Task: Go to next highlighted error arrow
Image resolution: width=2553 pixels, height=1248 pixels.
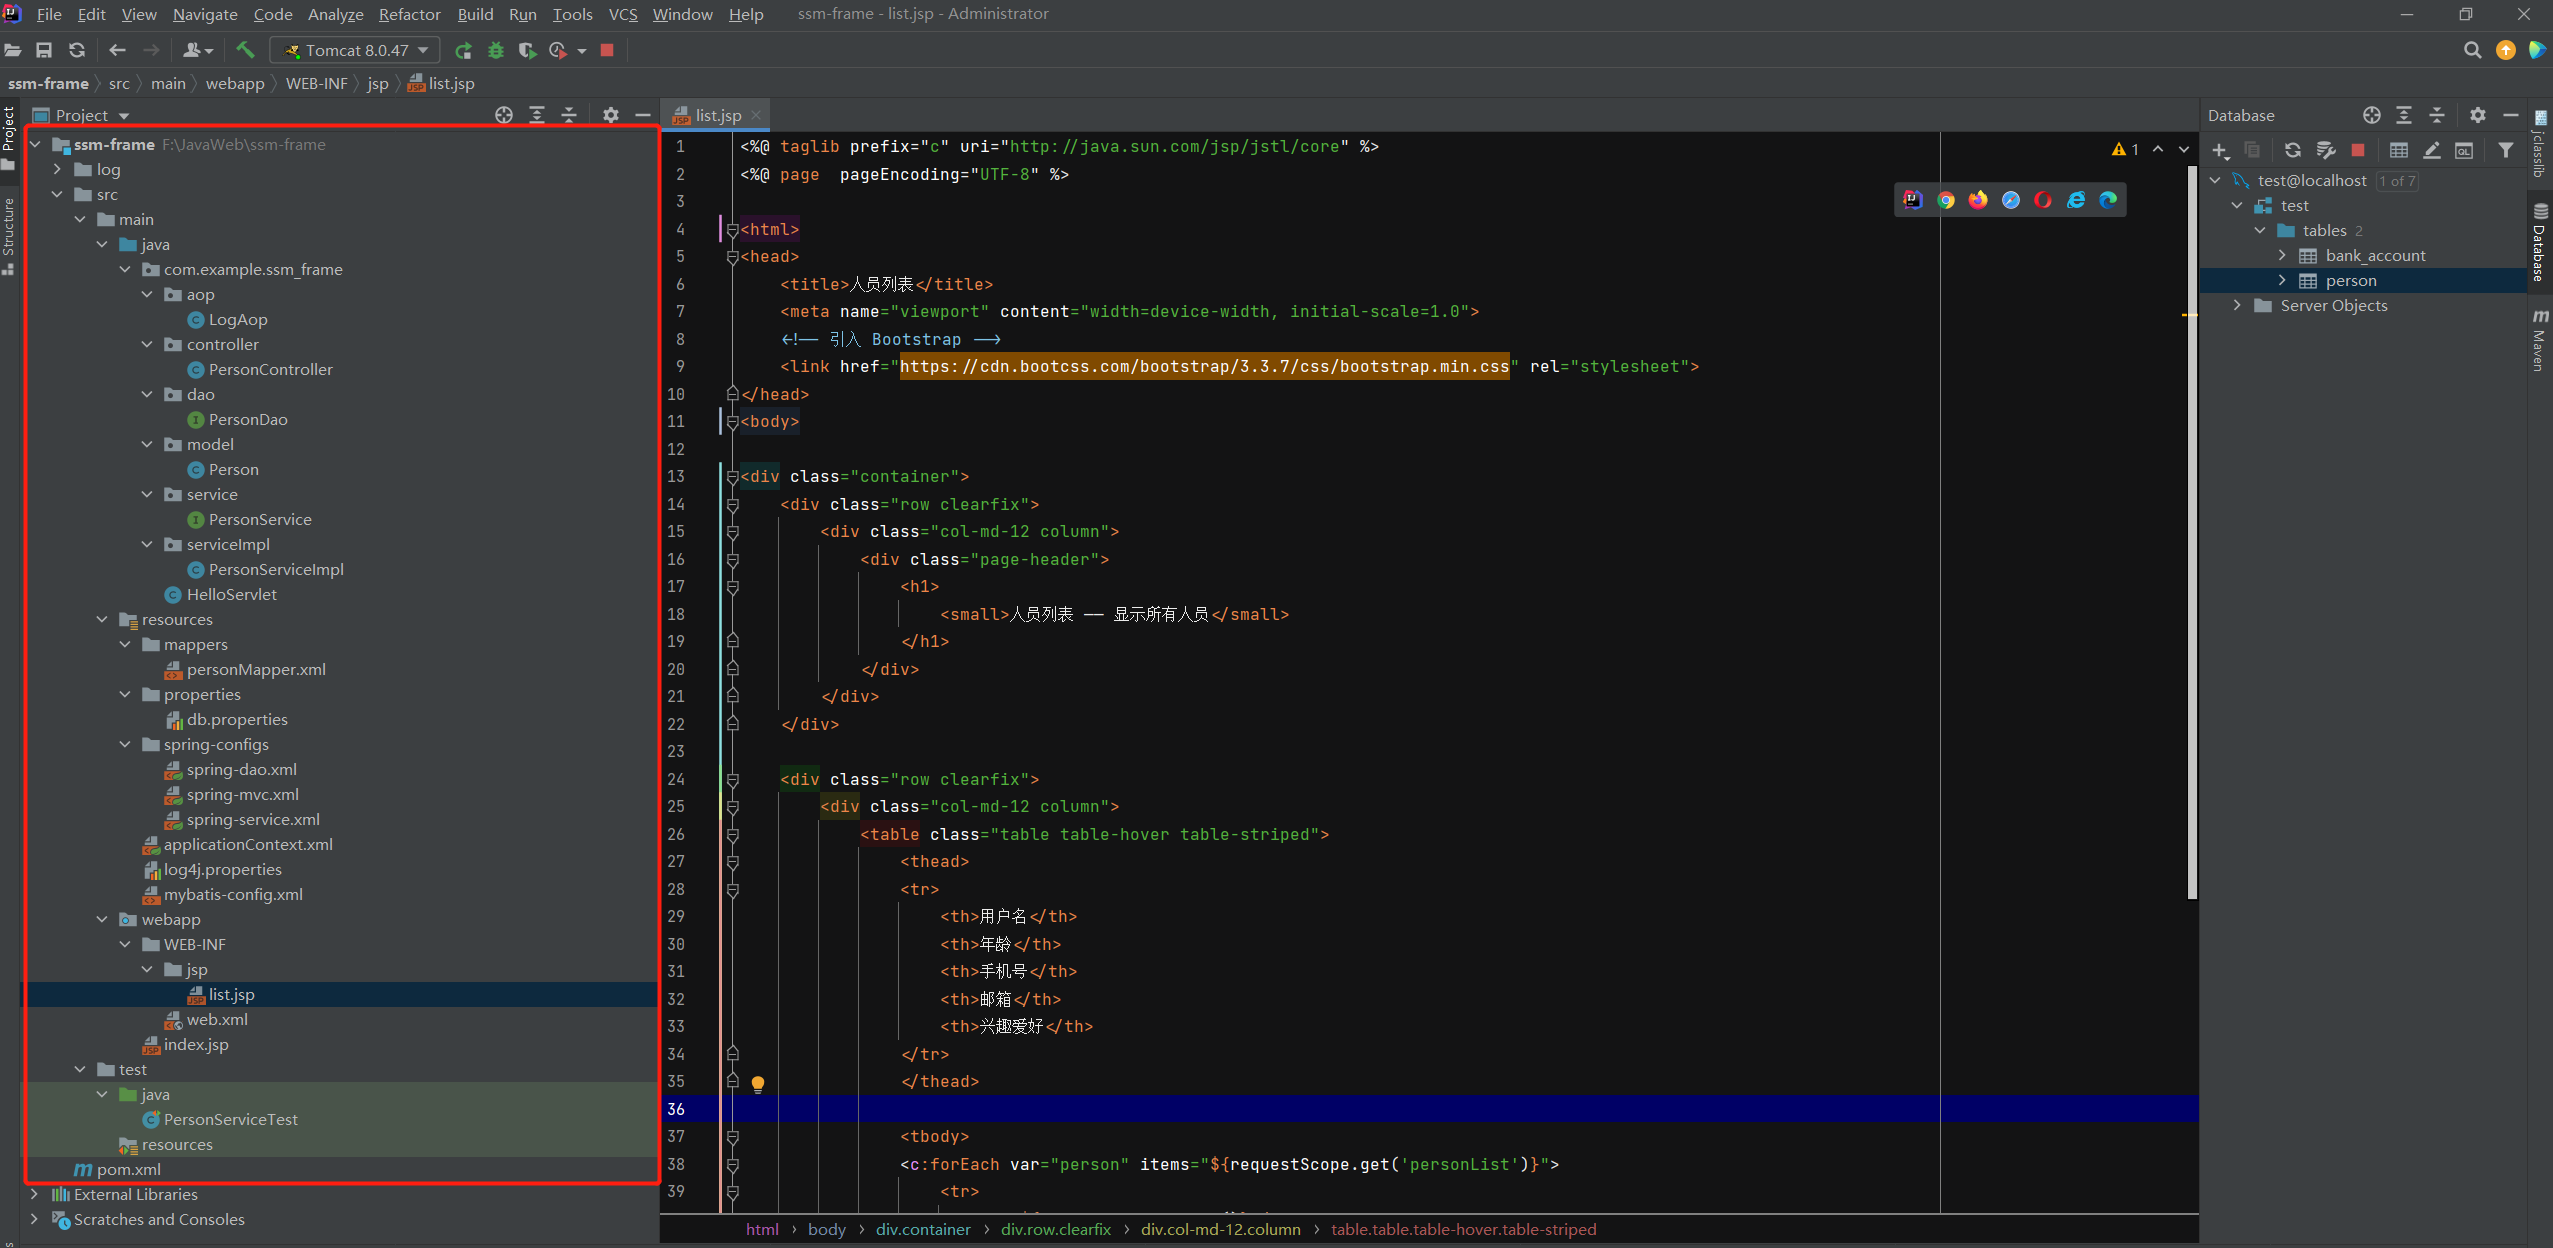Action: pos(2184,149)
